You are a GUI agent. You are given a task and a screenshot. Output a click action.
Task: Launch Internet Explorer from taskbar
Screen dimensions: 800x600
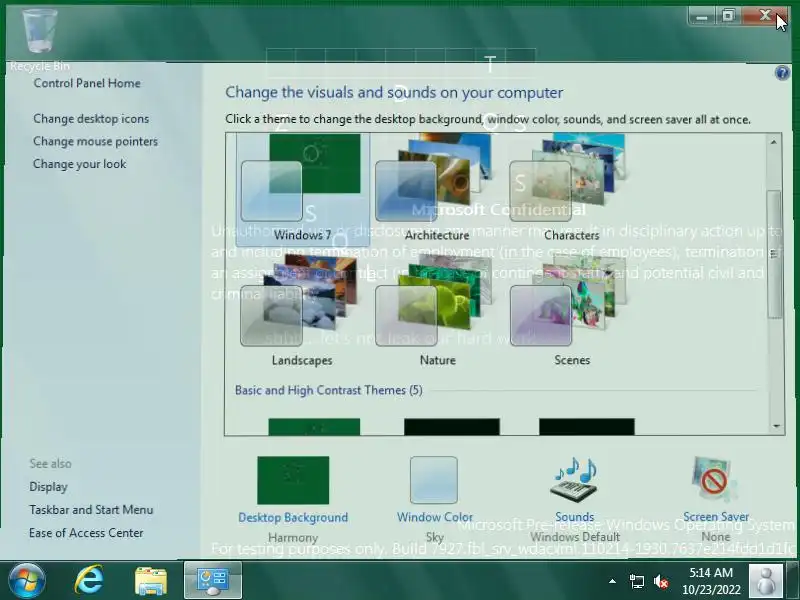89,581
